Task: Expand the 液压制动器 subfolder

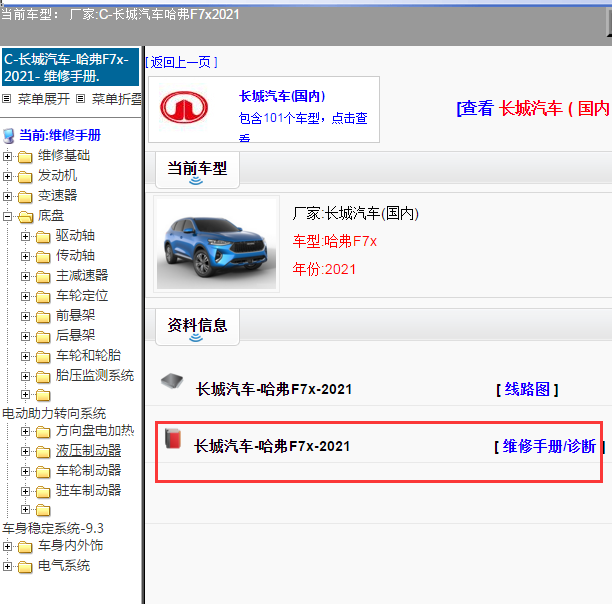Action: click(x=25, y=451)
